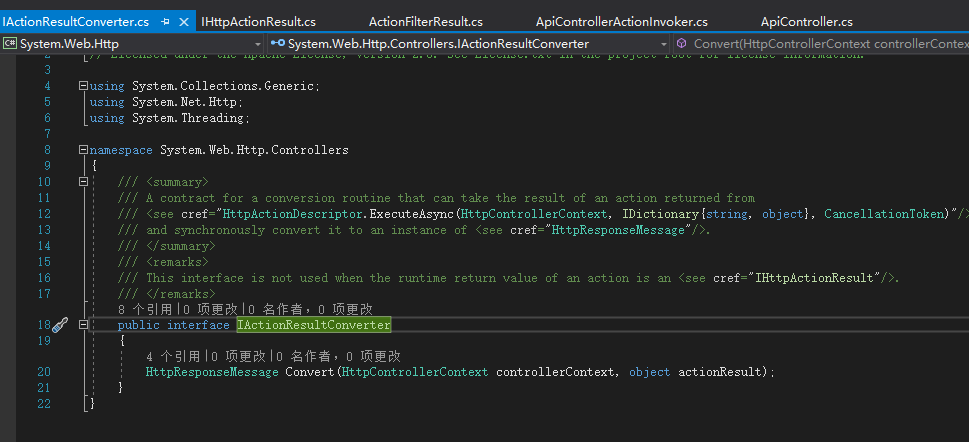Screen dimensions: 969x442
Task: Click the "IHttpActionResult" cref on line 16
Action: pos(815,278)
